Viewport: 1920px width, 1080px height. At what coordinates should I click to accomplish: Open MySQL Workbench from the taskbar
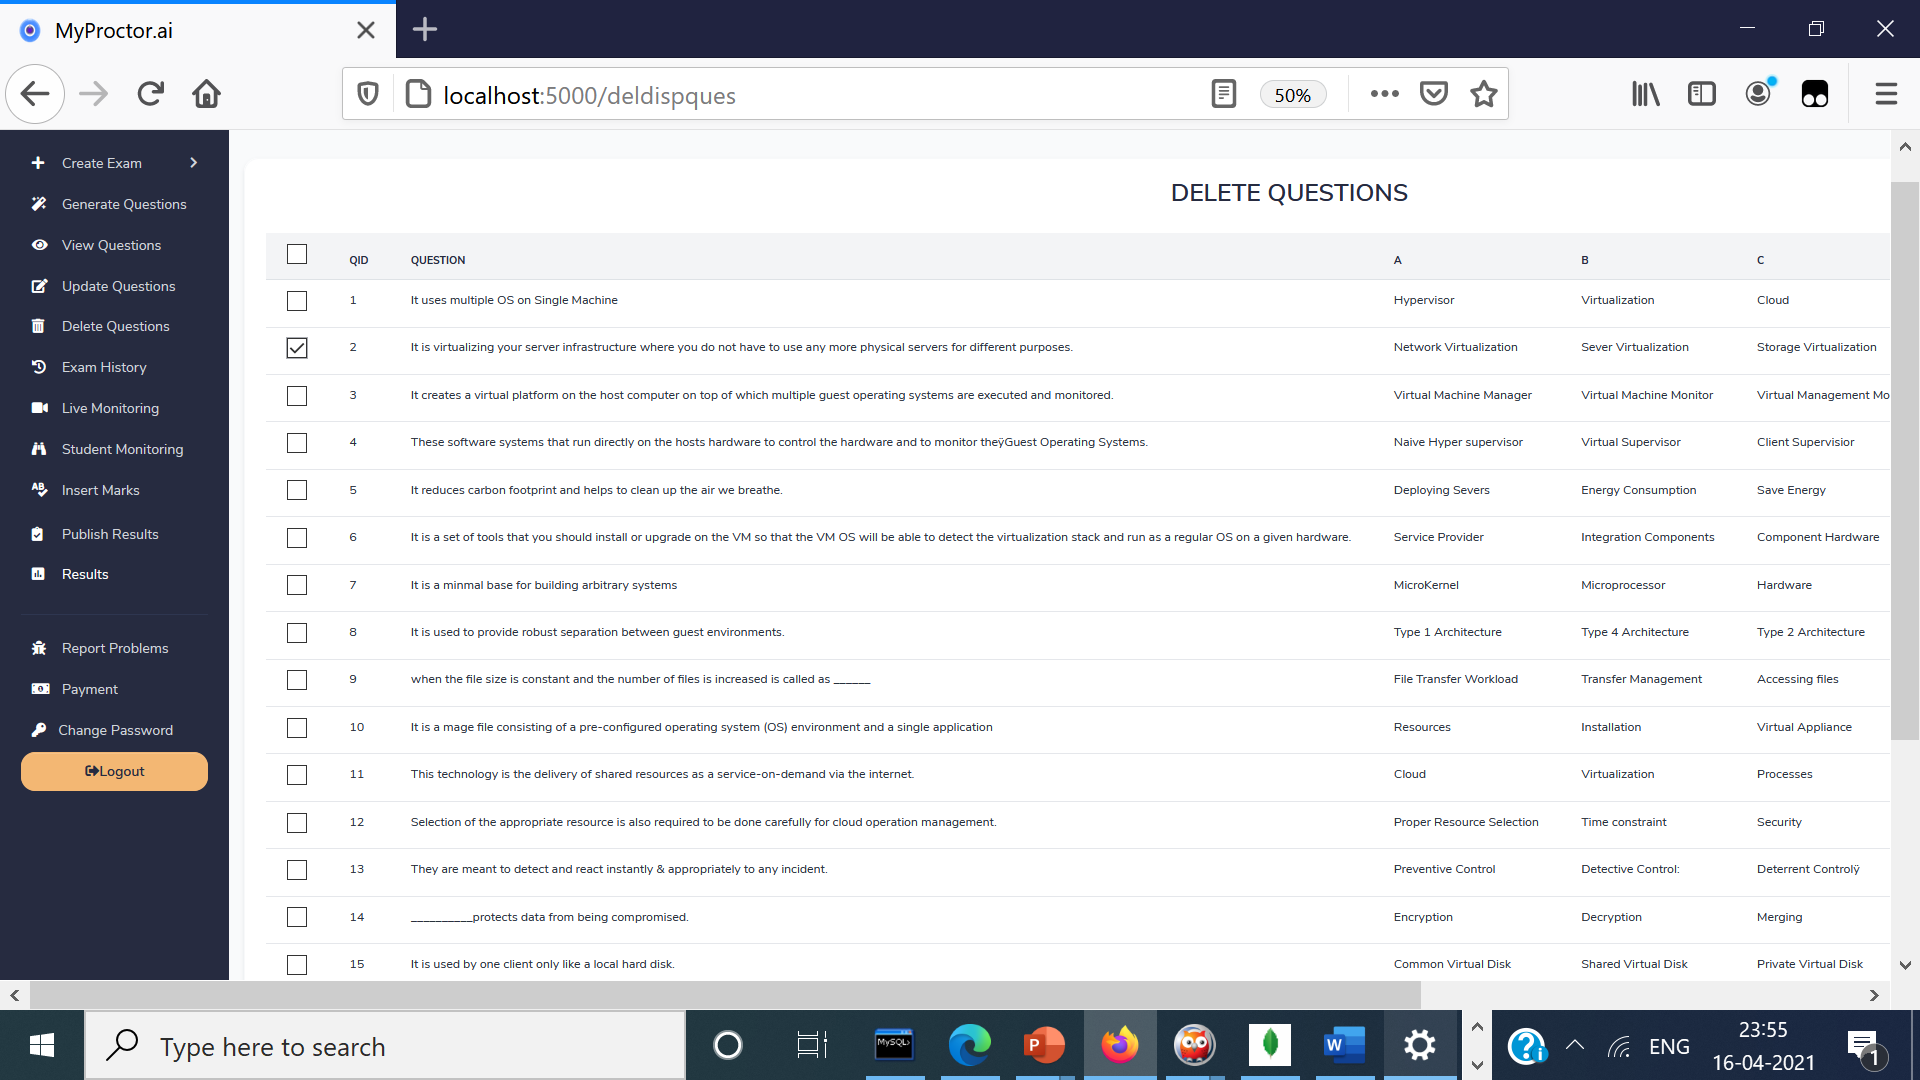894,1046
